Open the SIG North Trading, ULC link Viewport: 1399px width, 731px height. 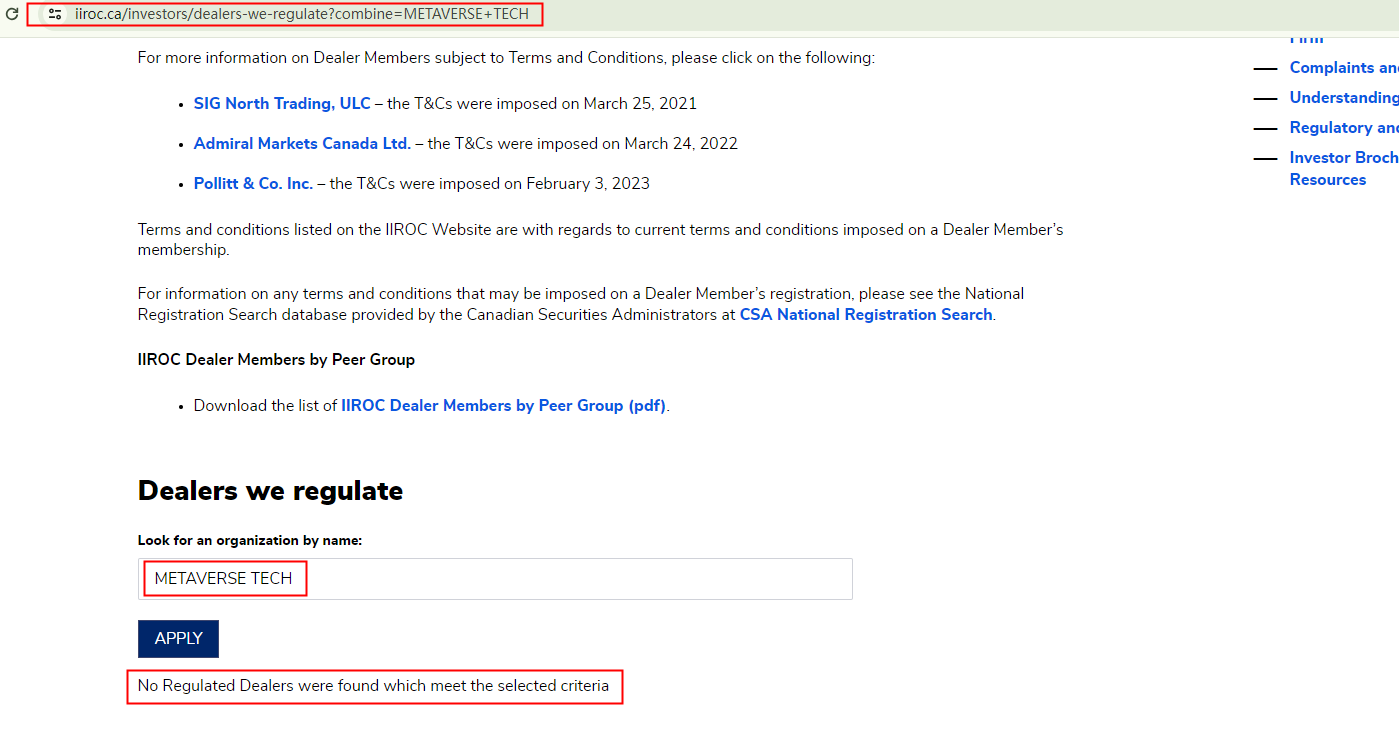coord(282,104)
